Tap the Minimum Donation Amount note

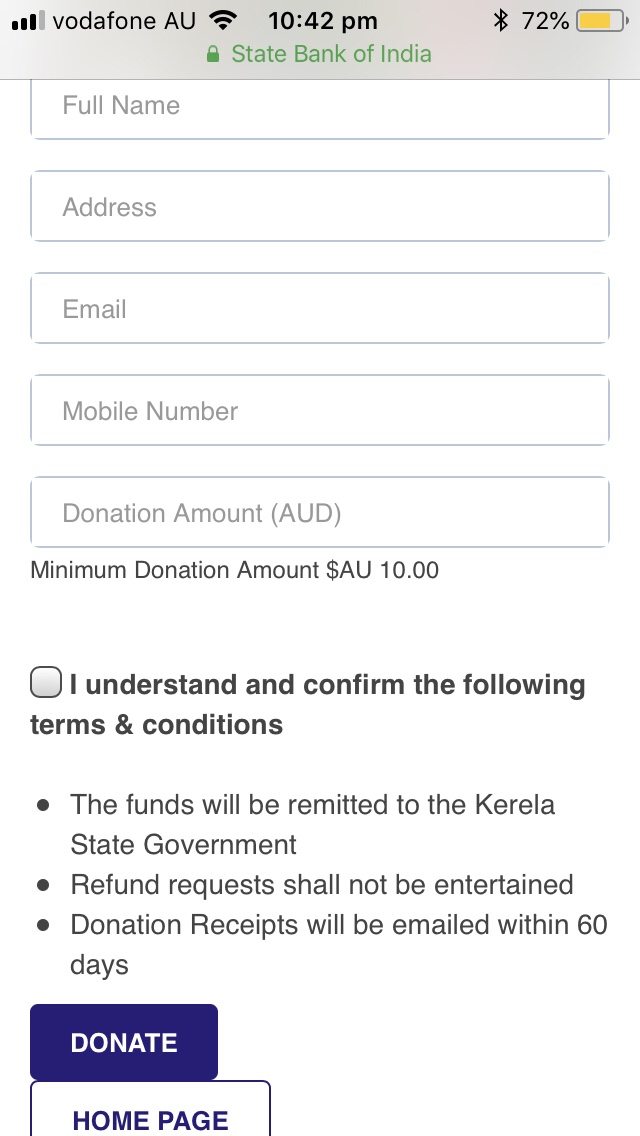tap(235, 571)
